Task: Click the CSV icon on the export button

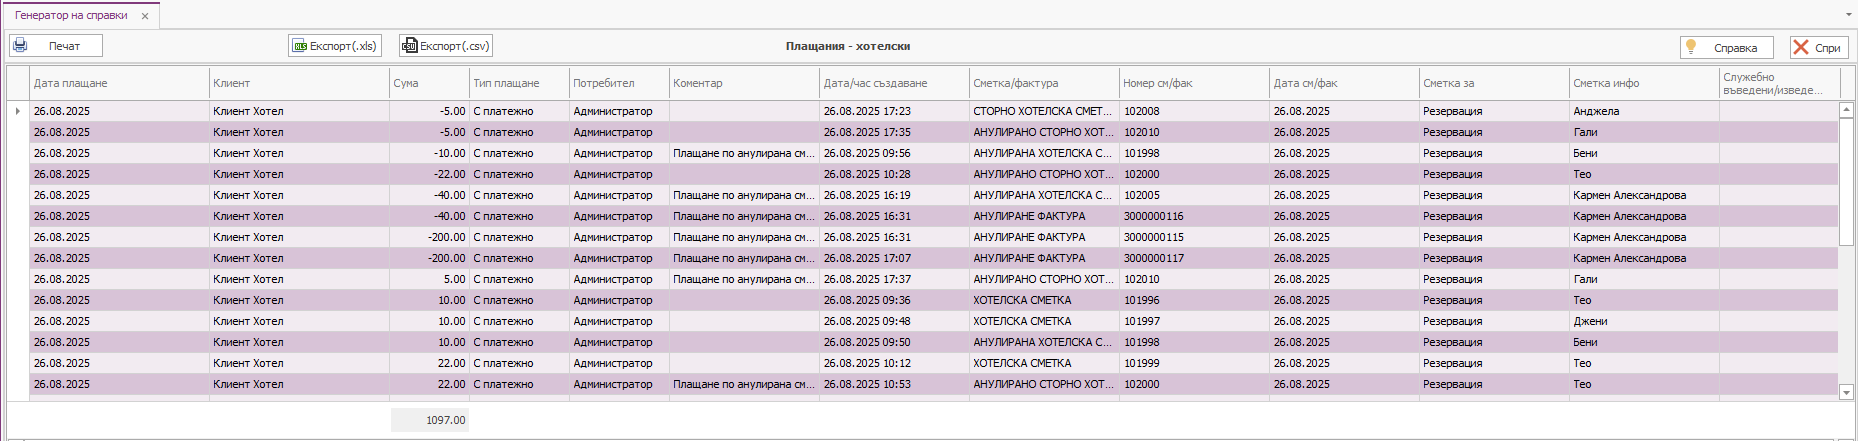Action: 409,46
